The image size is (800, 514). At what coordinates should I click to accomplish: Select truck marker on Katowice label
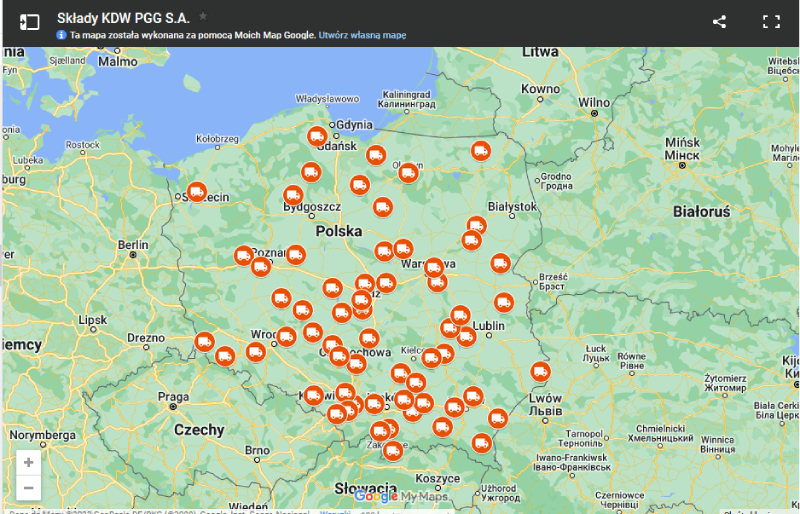point(314,396)
